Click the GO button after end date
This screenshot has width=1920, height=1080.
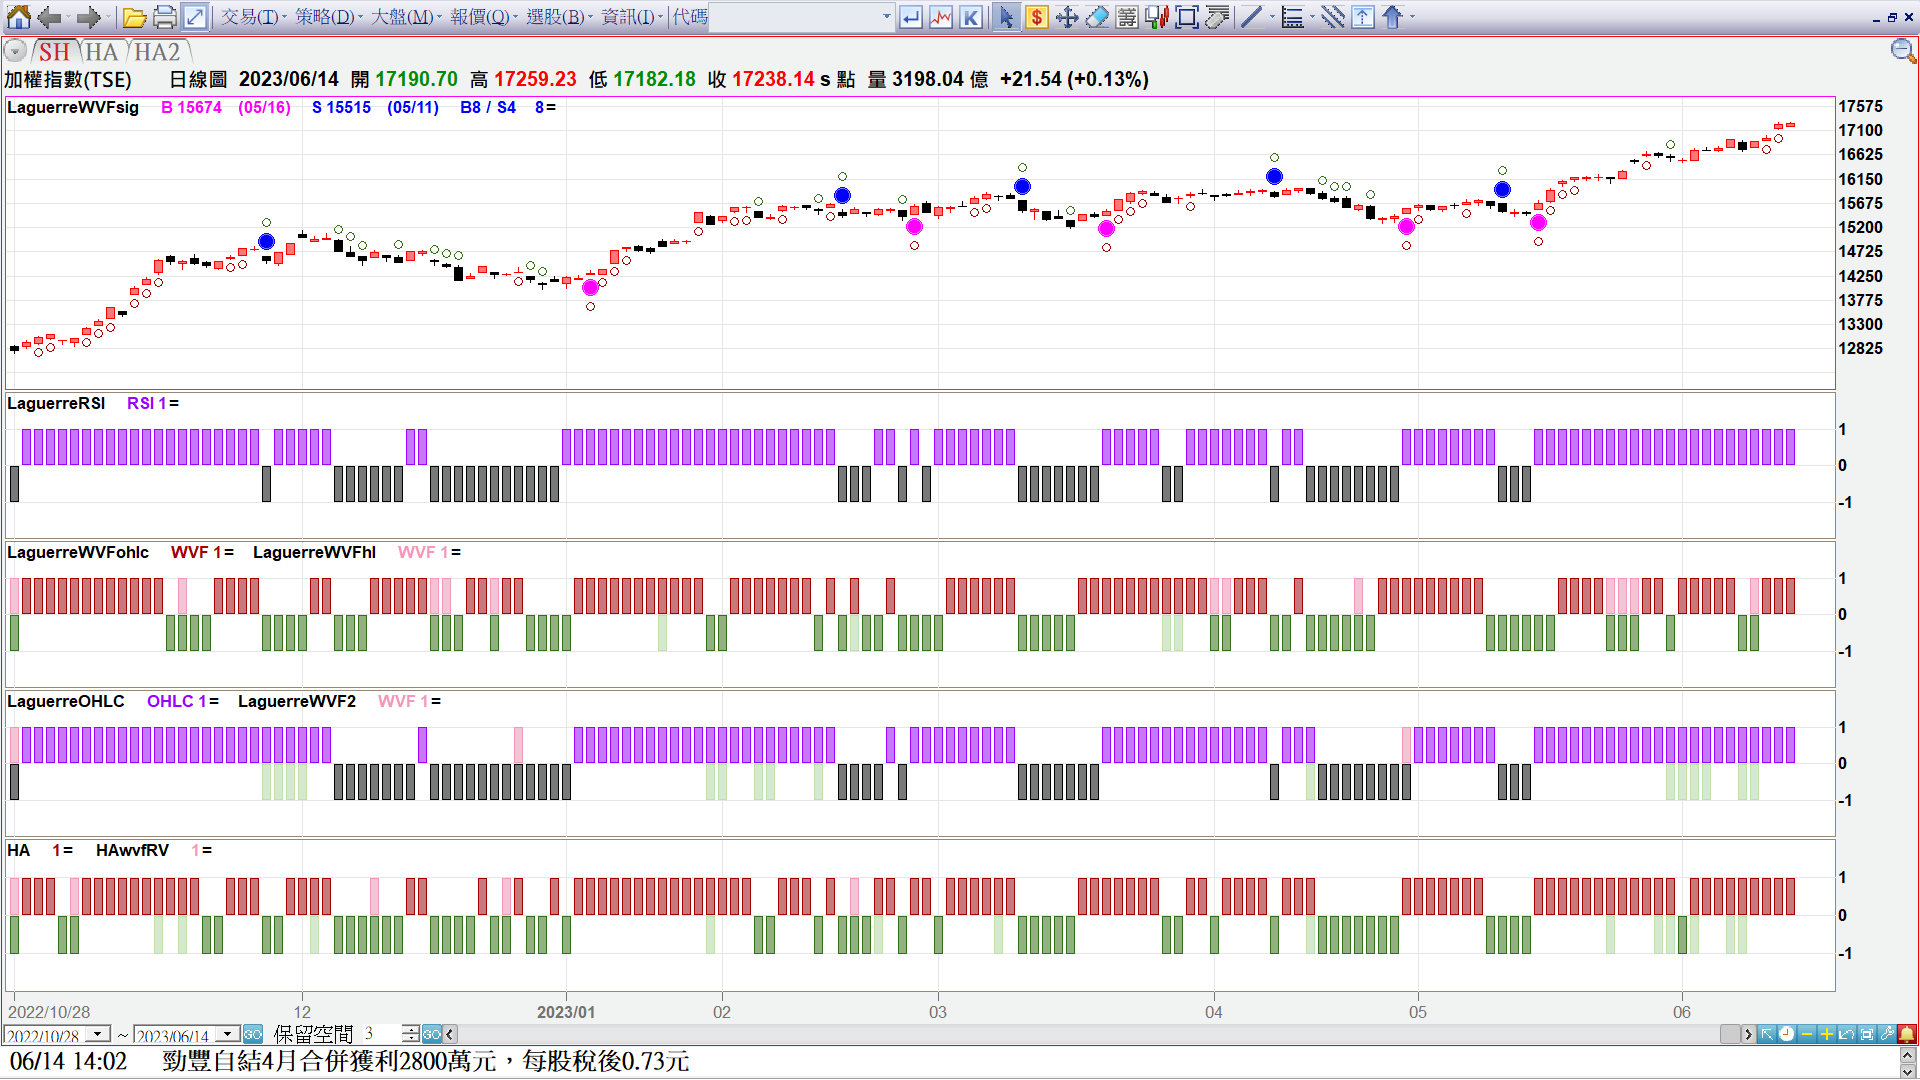pos(253,1034)
